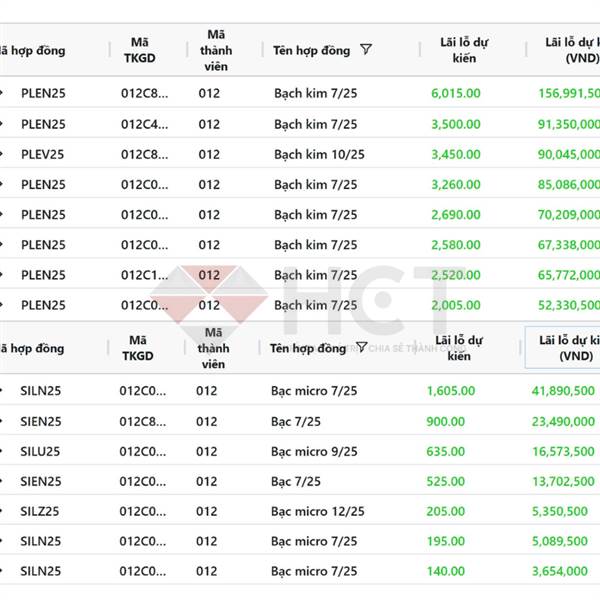Click VND amount 70,209,000
600x600 pixels.
[x=569, y=215]
